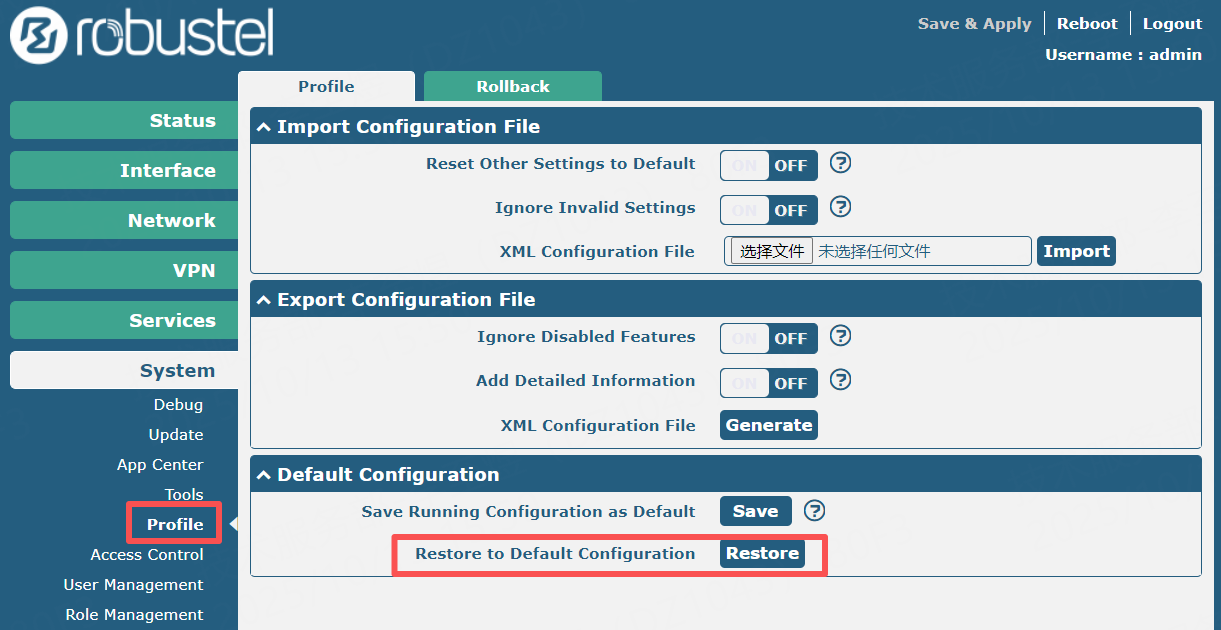Click the Restore button

762,553
